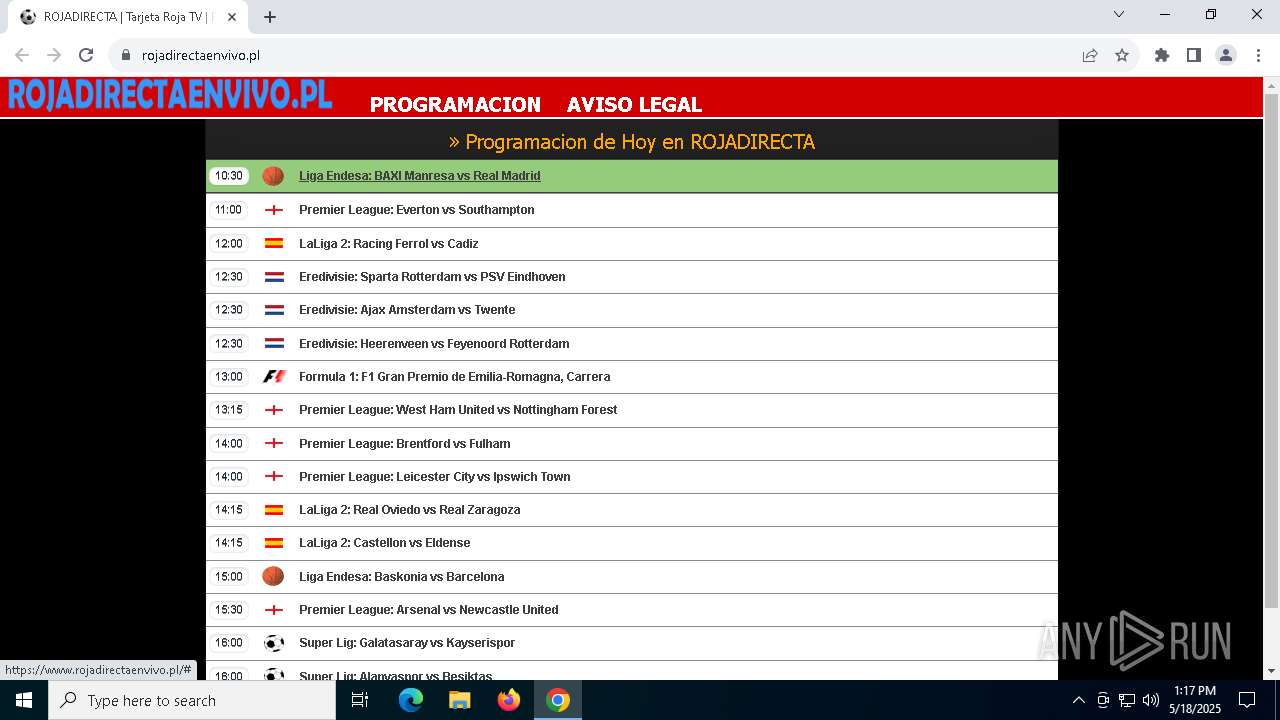Reload the page with the refresh icon

click(86, 55)
